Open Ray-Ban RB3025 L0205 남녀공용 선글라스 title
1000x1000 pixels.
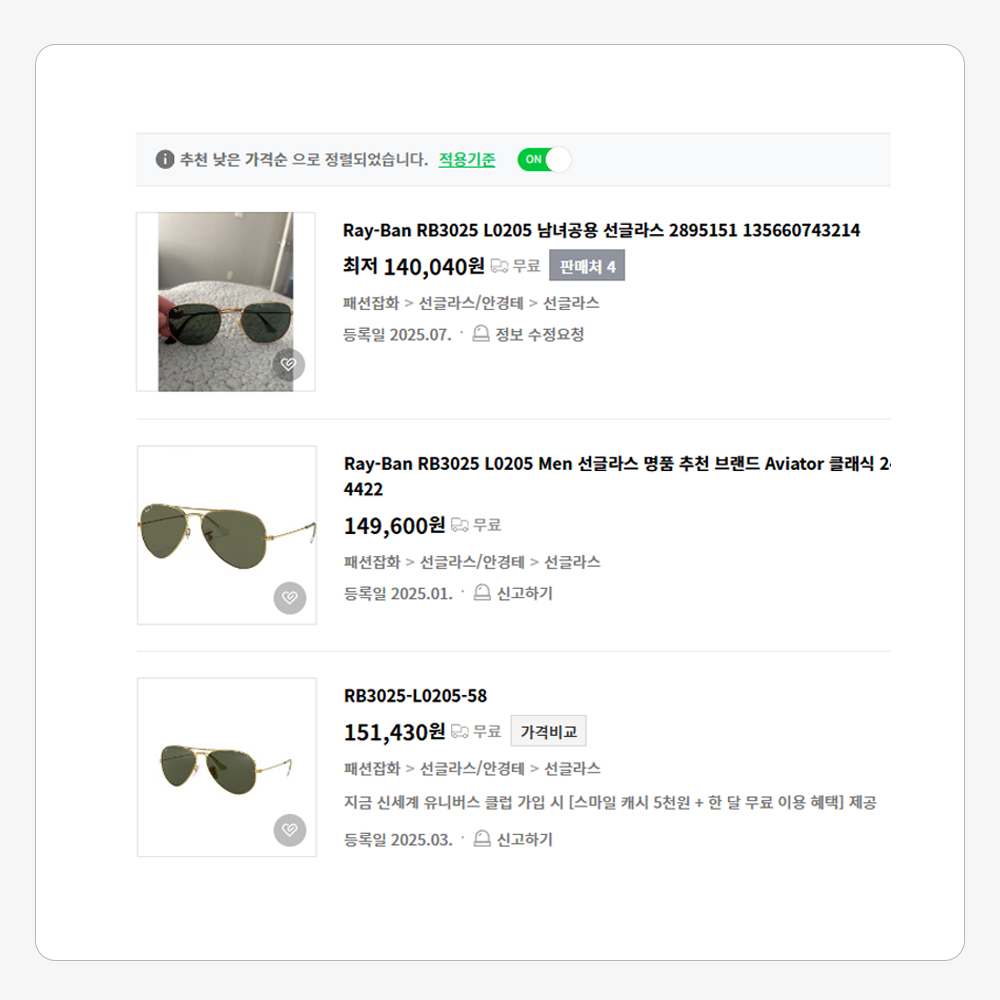(x=601, y=230)
